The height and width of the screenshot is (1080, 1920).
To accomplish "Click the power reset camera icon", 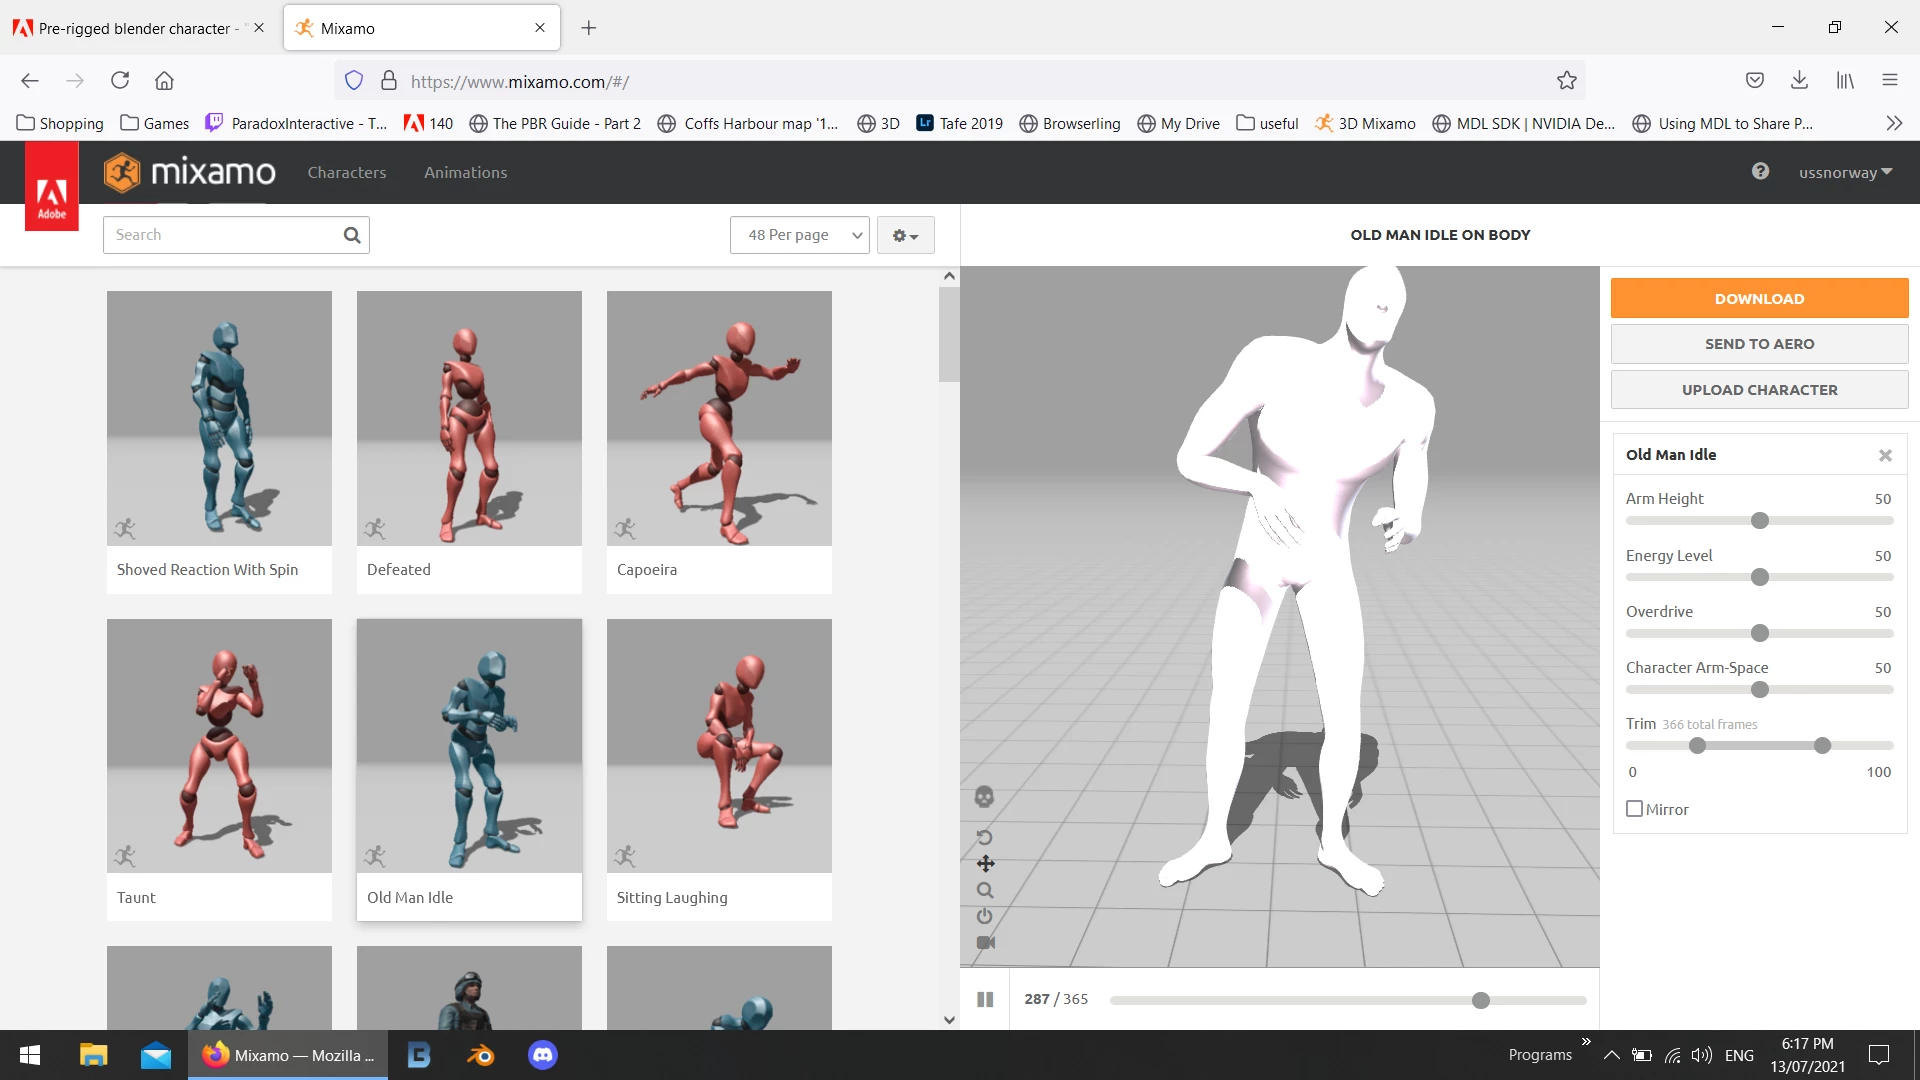I will tap(985, 916).
